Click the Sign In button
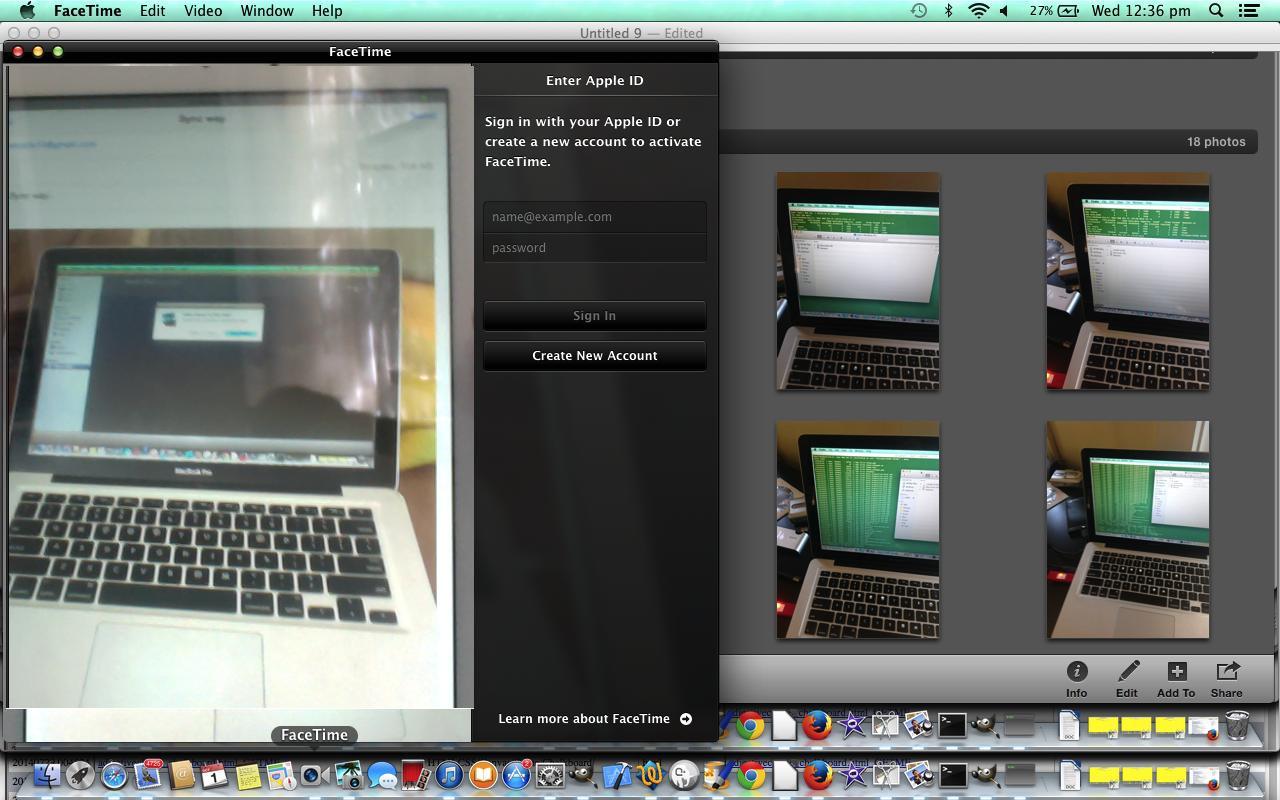 (595, 316)
